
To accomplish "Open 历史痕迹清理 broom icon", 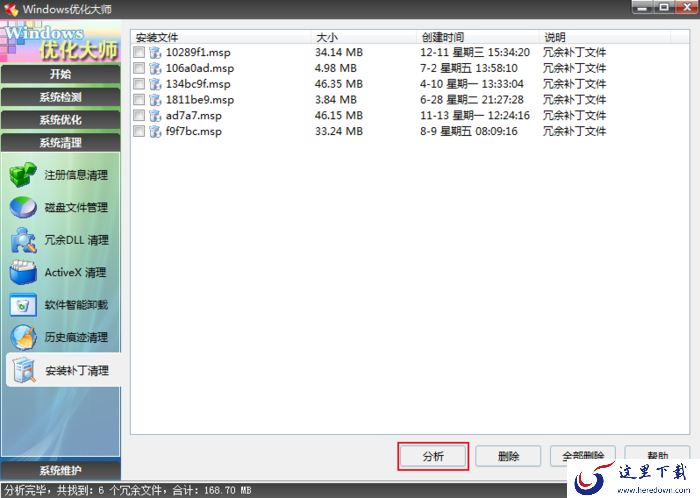I will (x=23, y=337).
